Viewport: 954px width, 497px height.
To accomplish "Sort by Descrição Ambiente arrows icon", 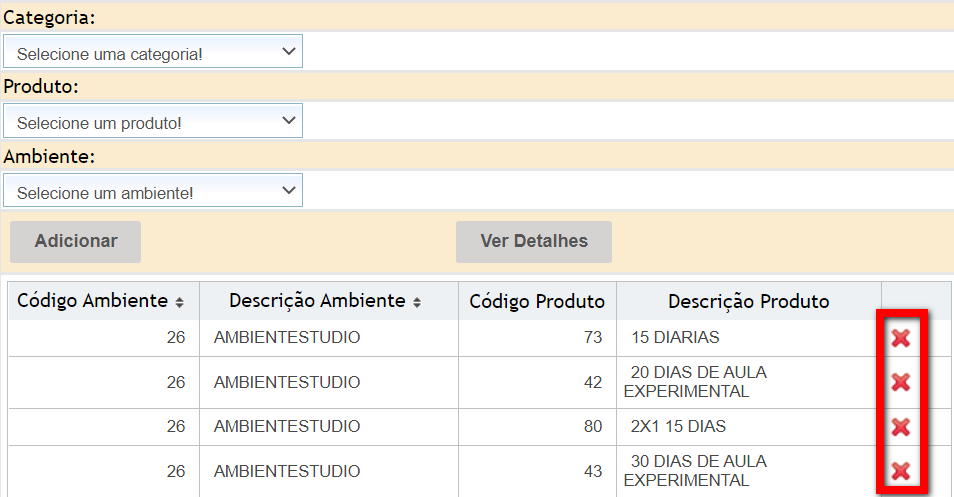I will tap(417, 302).
